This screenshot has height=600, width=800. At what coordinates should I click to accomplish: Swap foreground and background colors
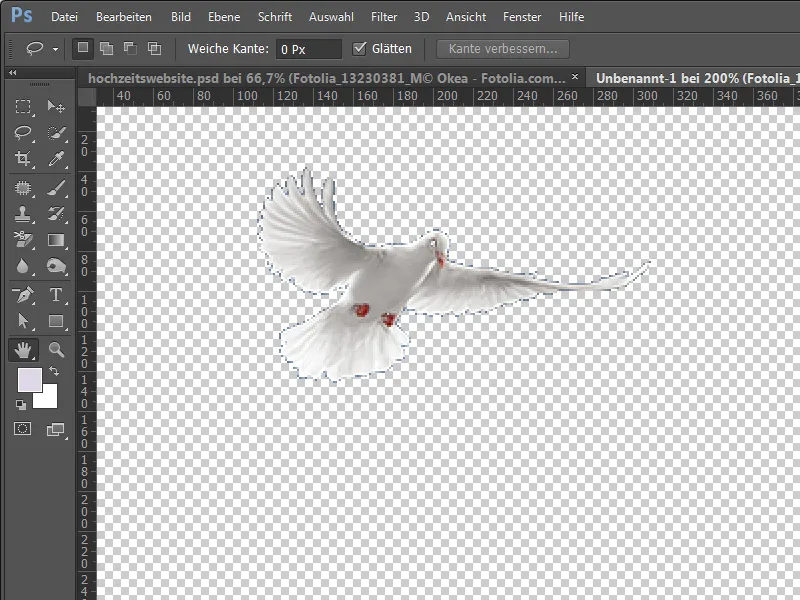coord(54,371)
